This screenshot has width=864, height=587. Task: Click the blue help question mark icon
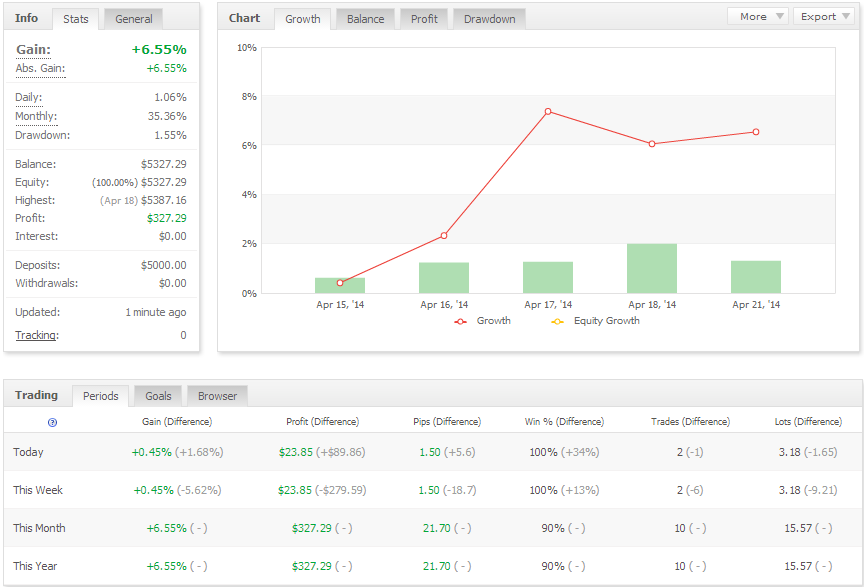52,423
